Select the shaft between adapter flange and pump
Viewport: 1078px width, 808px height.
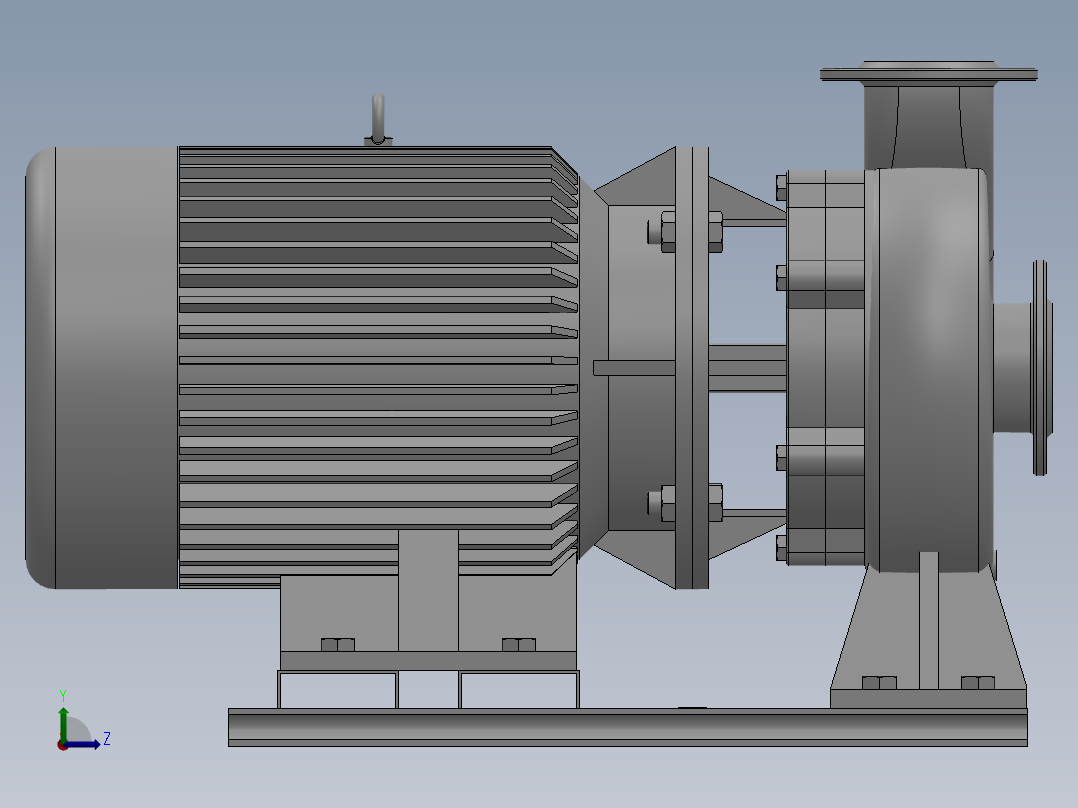(747, 368)
